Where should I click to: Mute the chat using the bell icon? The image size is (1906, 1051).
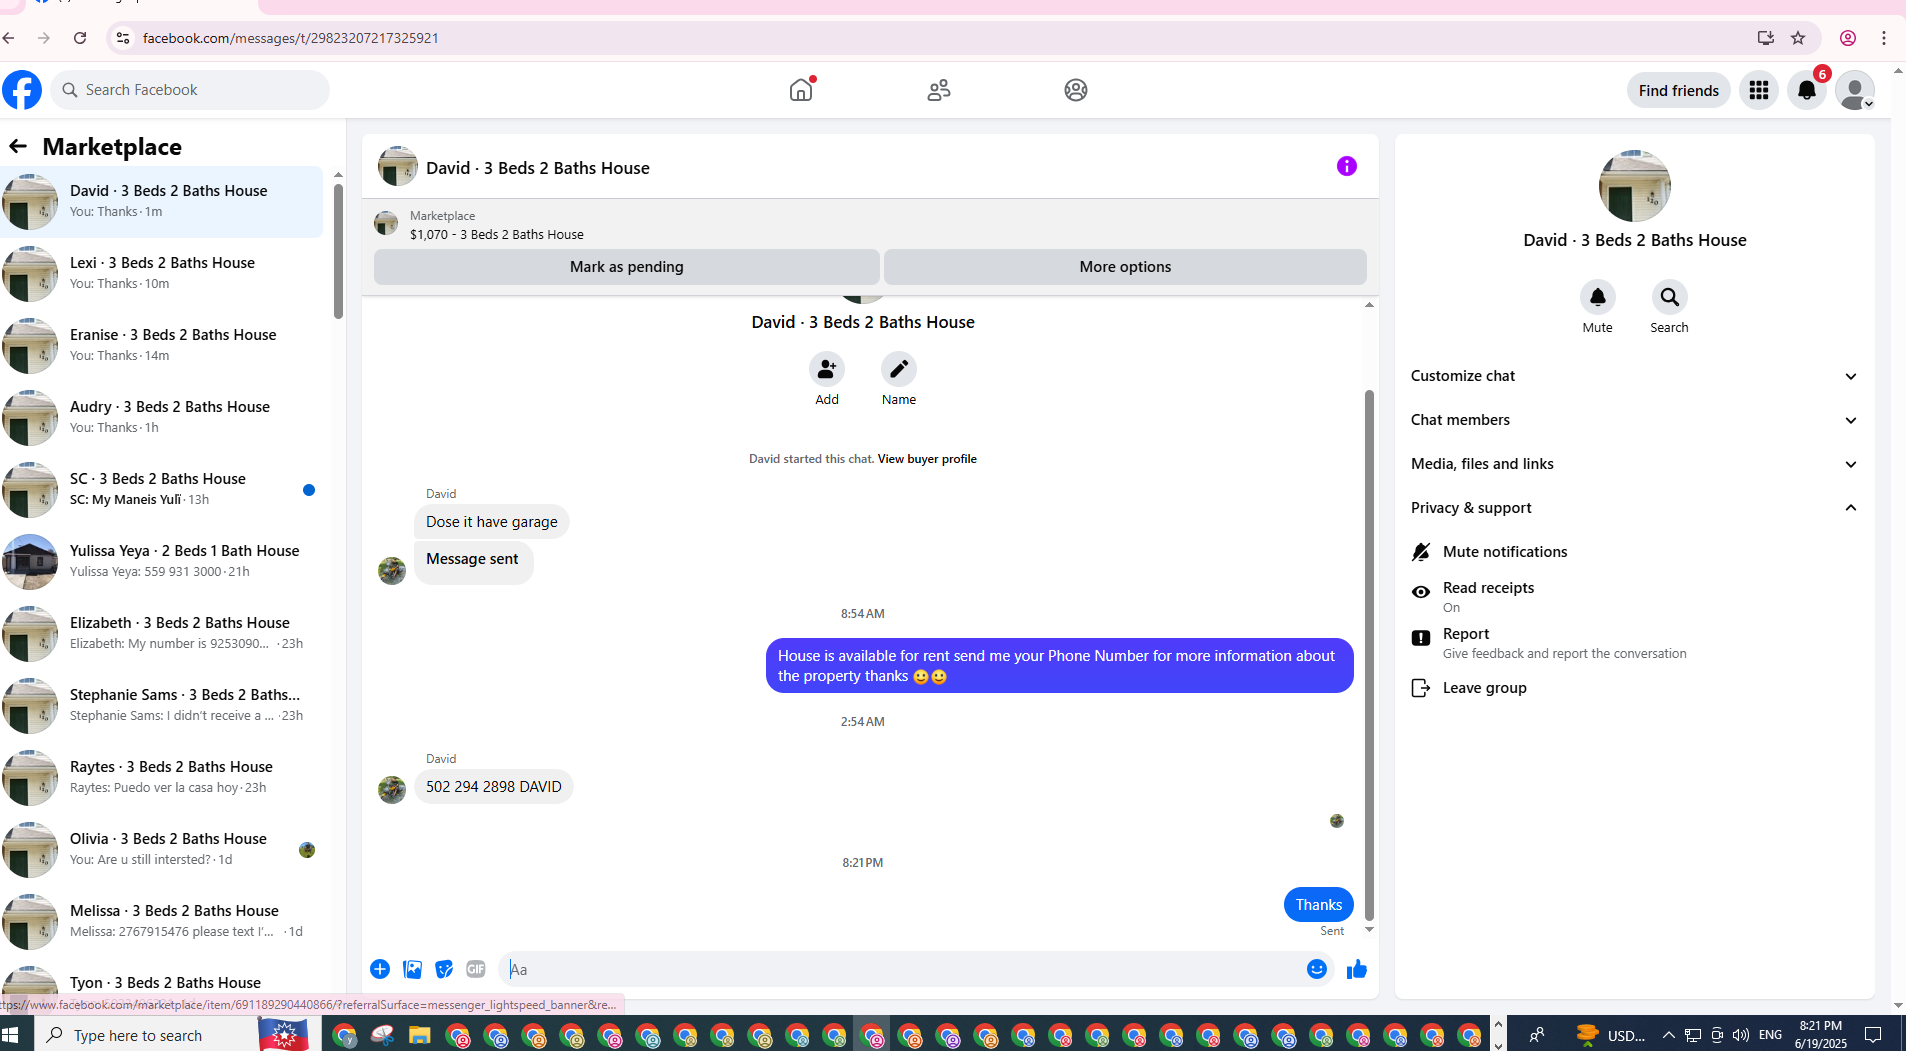pyautogui.click(x=1597, y=297)
